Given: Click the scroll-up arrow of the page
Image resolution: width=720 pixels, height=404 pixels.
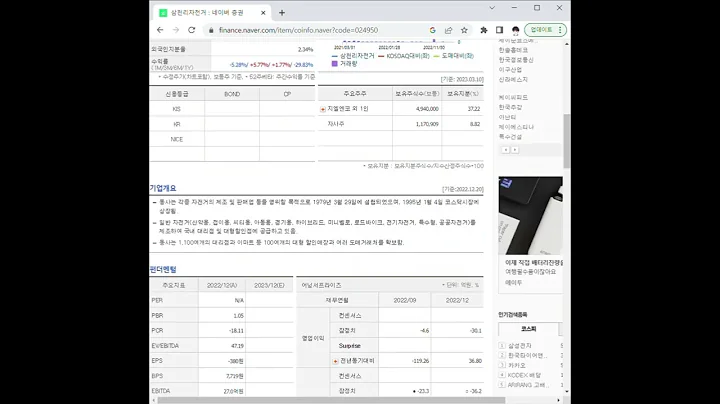Looking at the screenshot, I should tap(567, 44).
